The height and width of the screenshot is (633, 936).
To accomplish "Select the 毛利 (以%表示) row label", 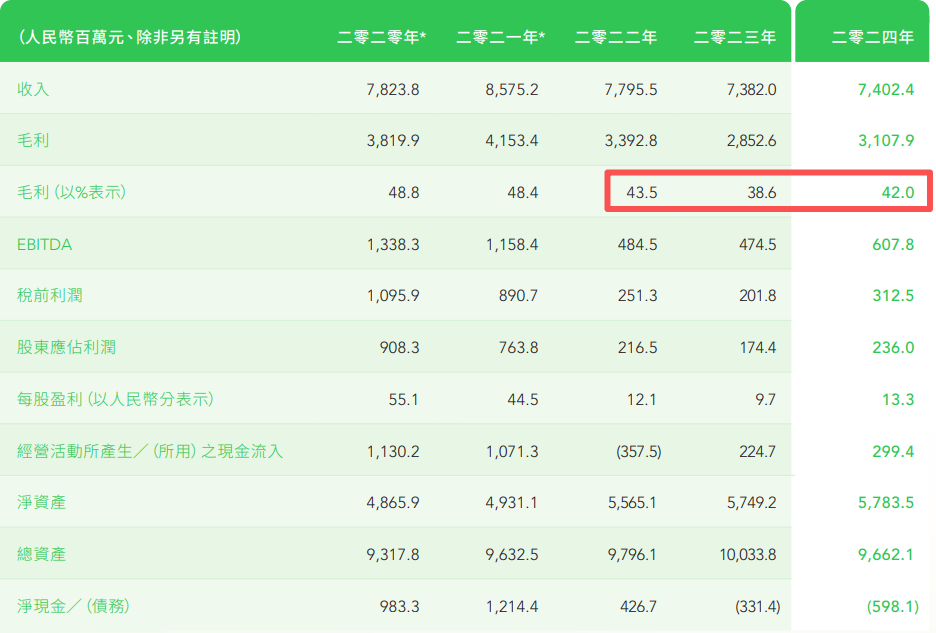I will tap(71, 192).
